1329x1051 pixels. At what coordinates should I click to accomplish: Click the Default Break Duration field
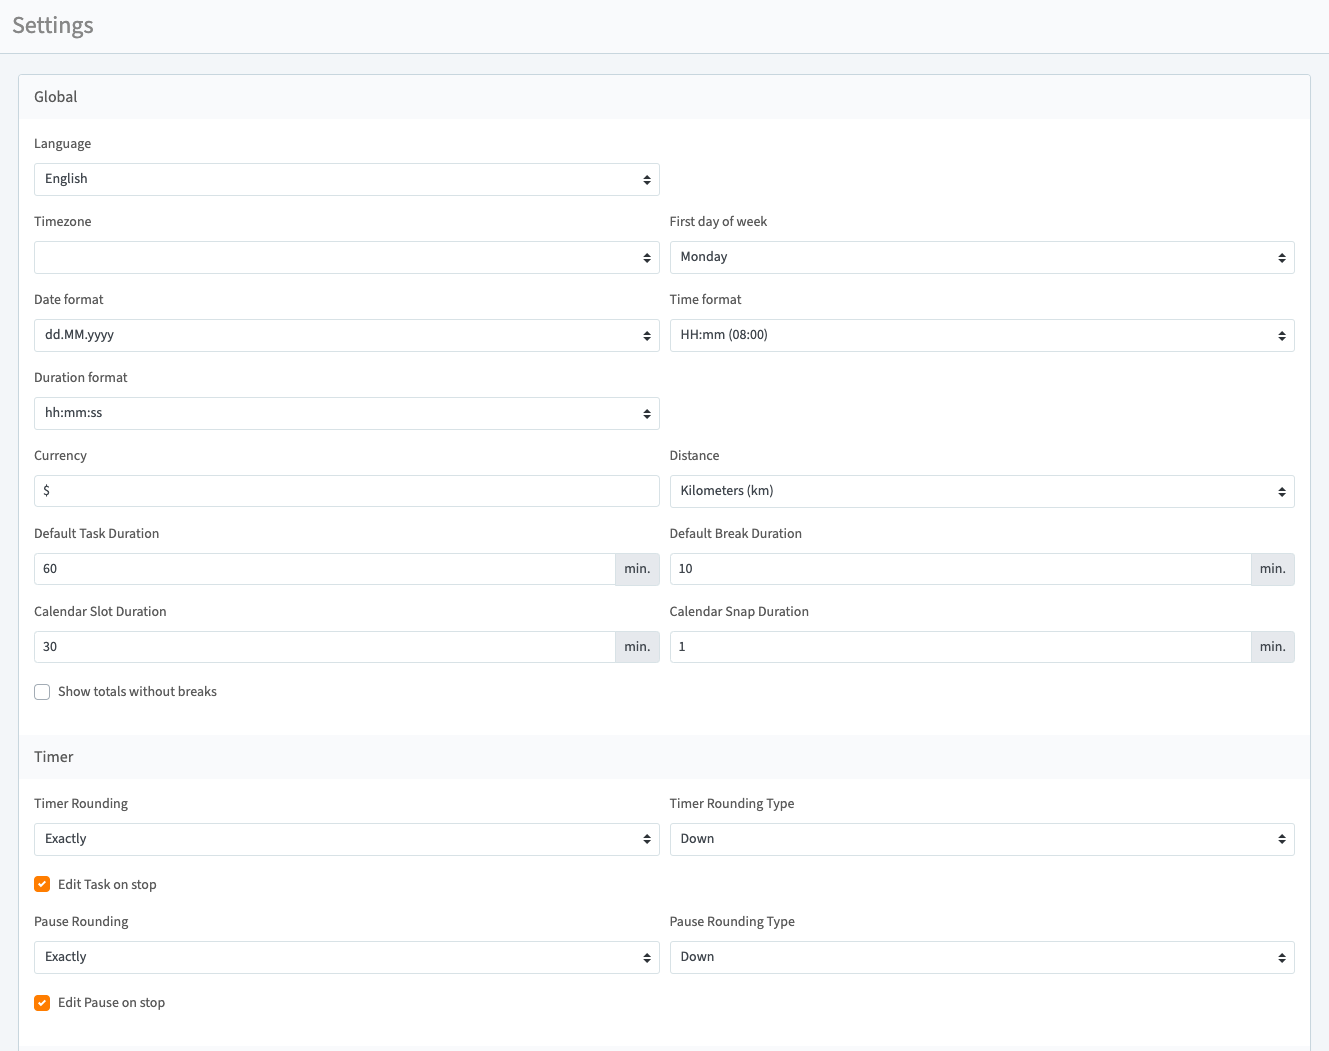(x=959, y=569)
